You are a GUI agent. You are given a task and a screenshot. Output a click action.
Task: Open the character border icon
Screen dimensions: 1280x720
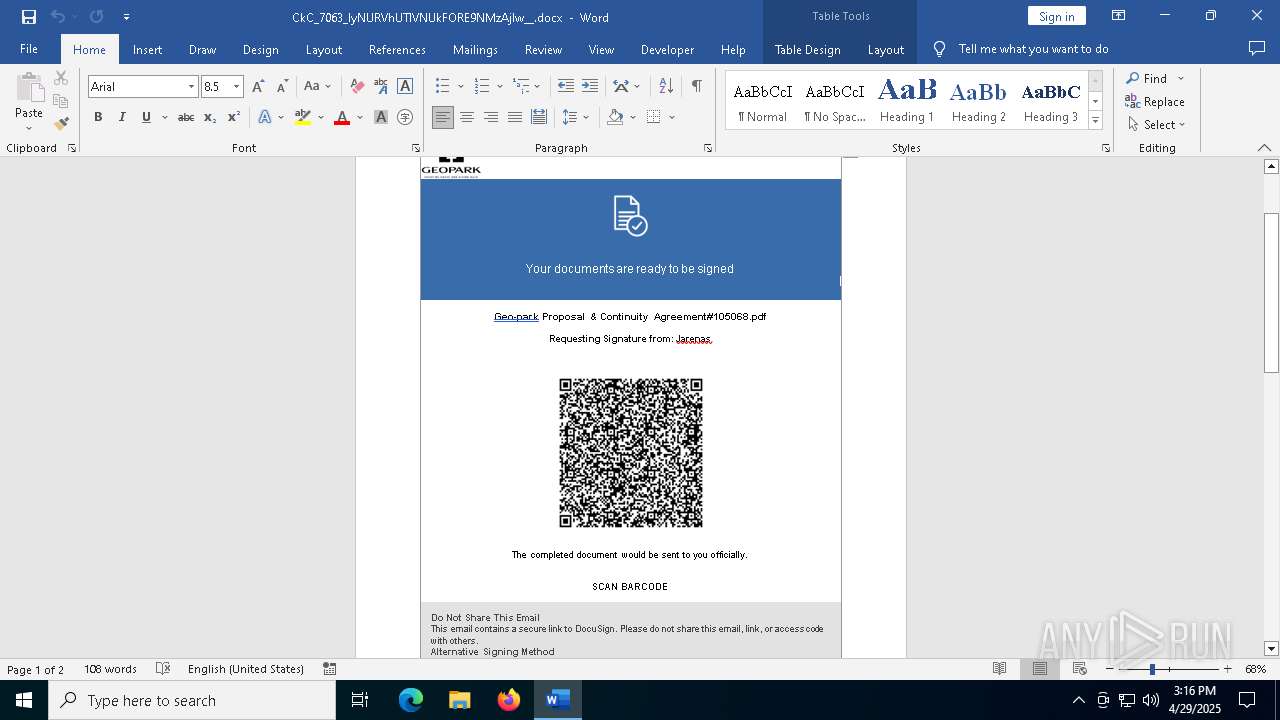pyautogui.click(x=405, y=87)
